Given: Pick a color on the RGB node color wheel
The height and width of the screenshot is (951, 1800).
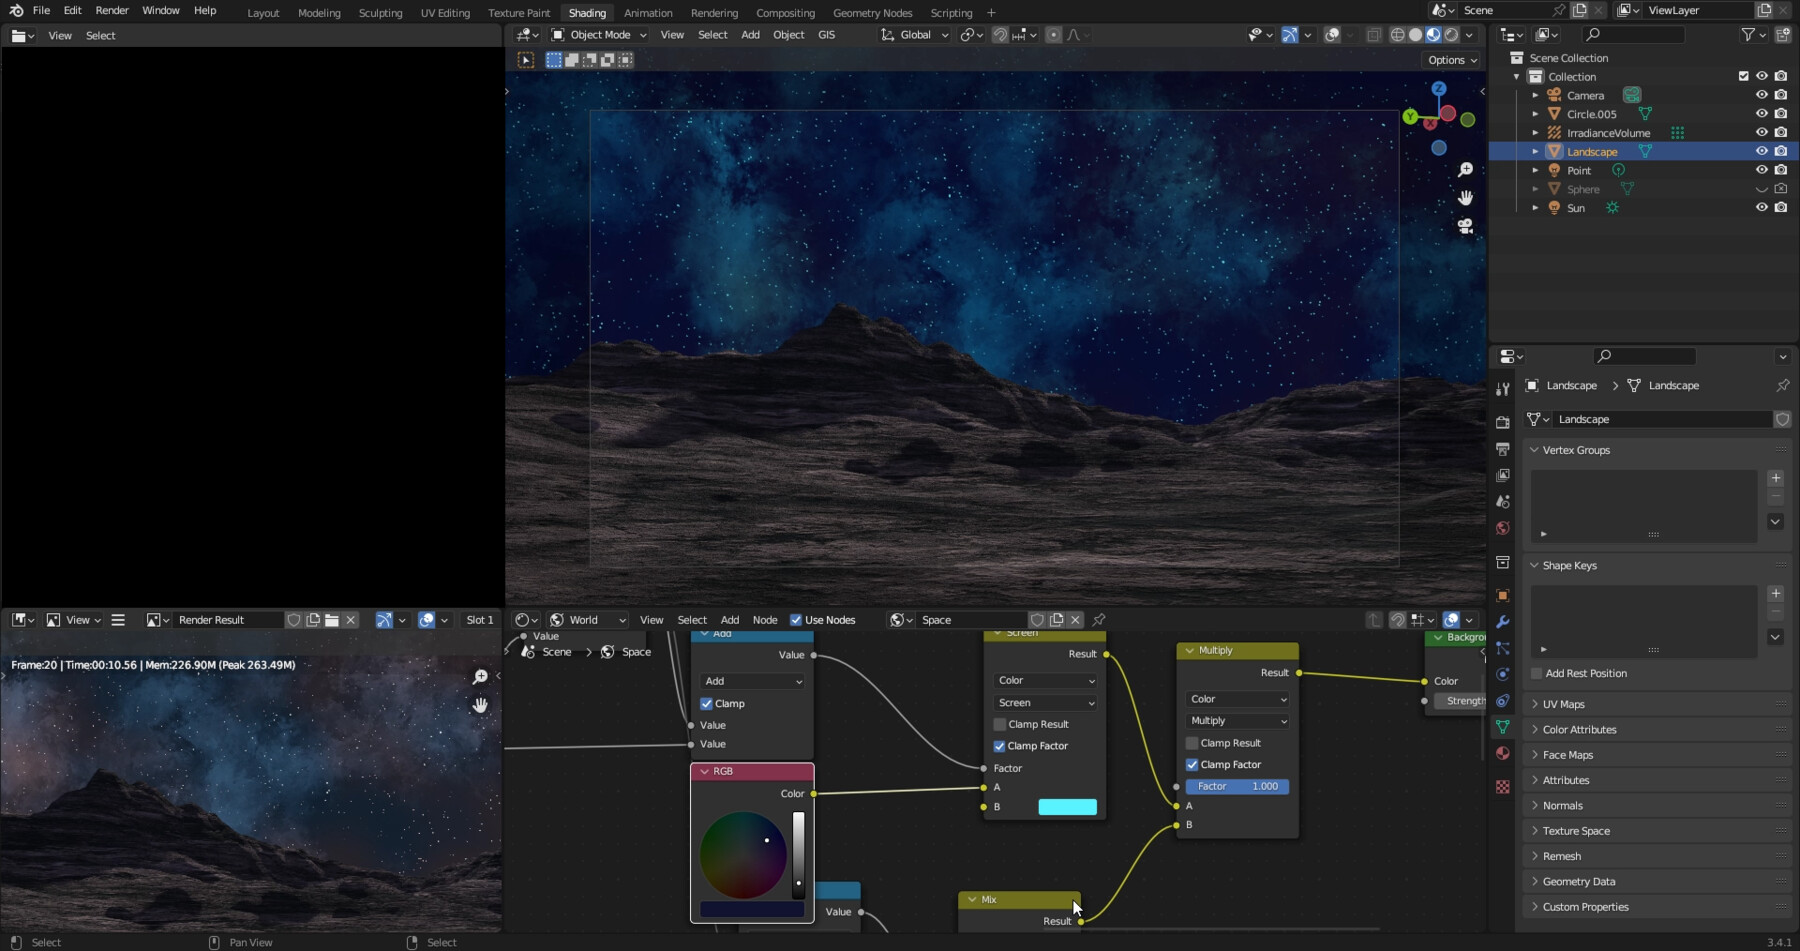Looking at the screenshot, I should pyautogui.click(x=745, y=855).
